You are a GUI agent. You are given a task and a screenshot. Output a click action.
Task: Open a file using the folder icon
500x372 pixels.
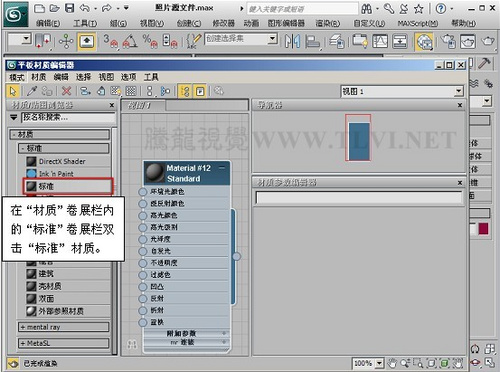pos(55,8)
